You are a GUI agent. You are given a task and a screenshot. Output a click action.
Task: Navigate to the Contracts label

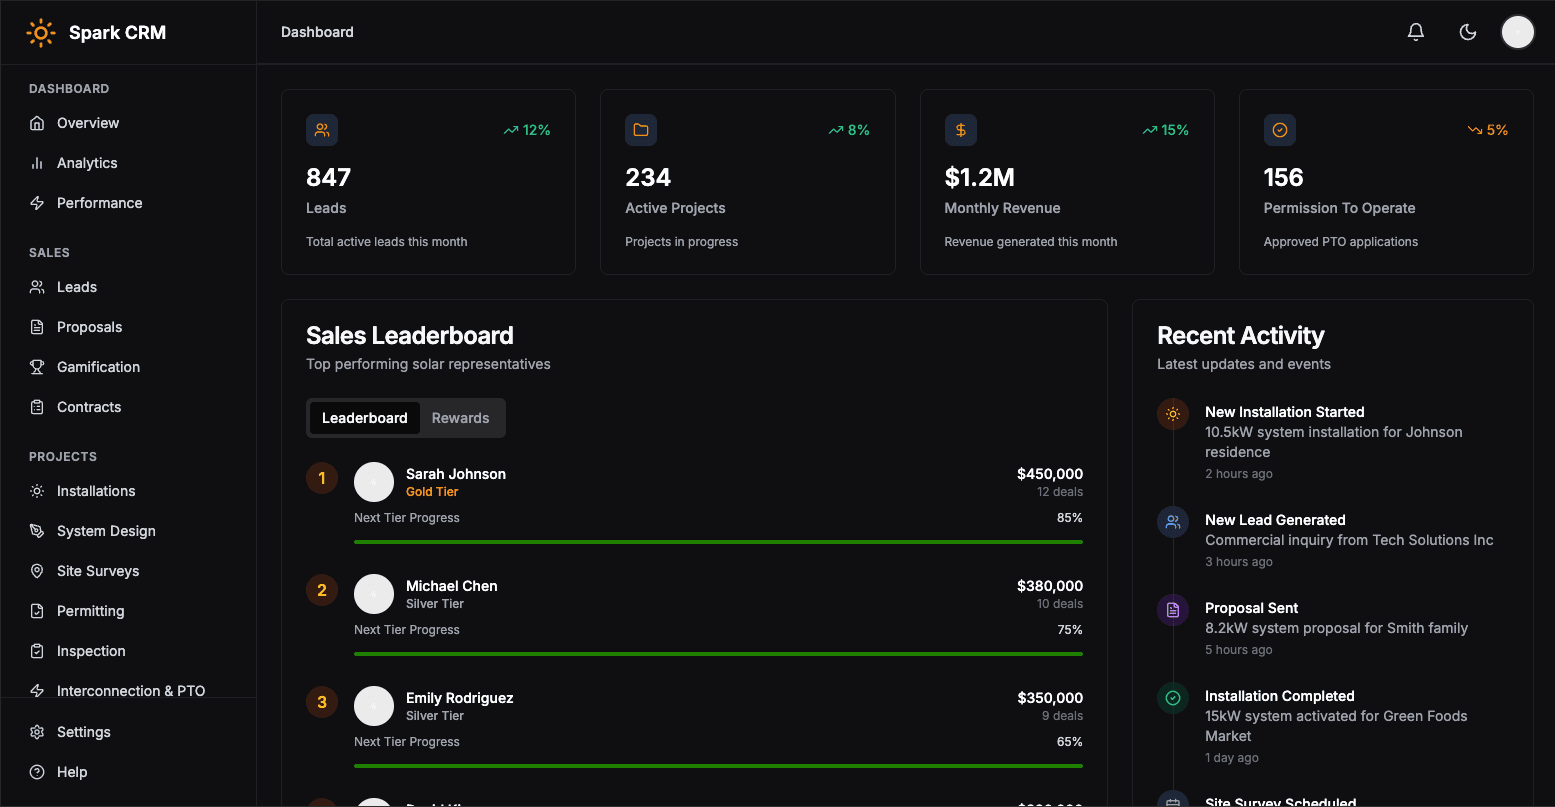pos(89,407)
